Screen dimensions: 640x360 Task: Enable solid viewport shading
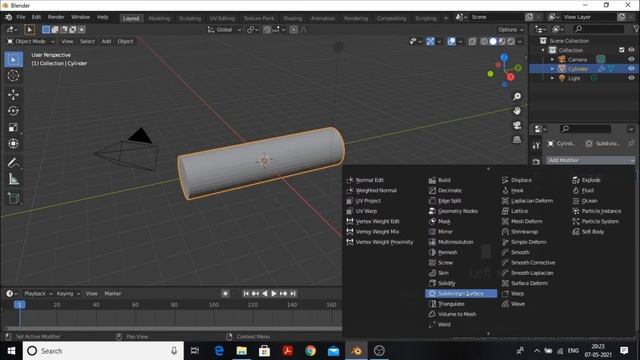pos(493,42)
